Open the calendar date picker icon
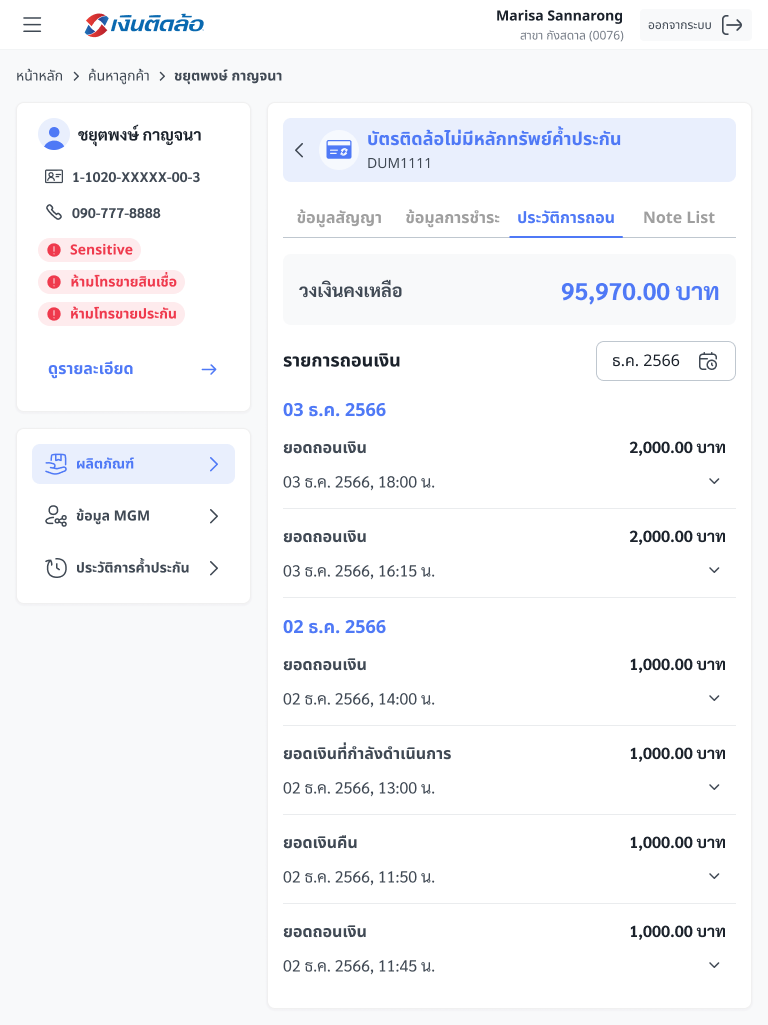 click(708, 361)
